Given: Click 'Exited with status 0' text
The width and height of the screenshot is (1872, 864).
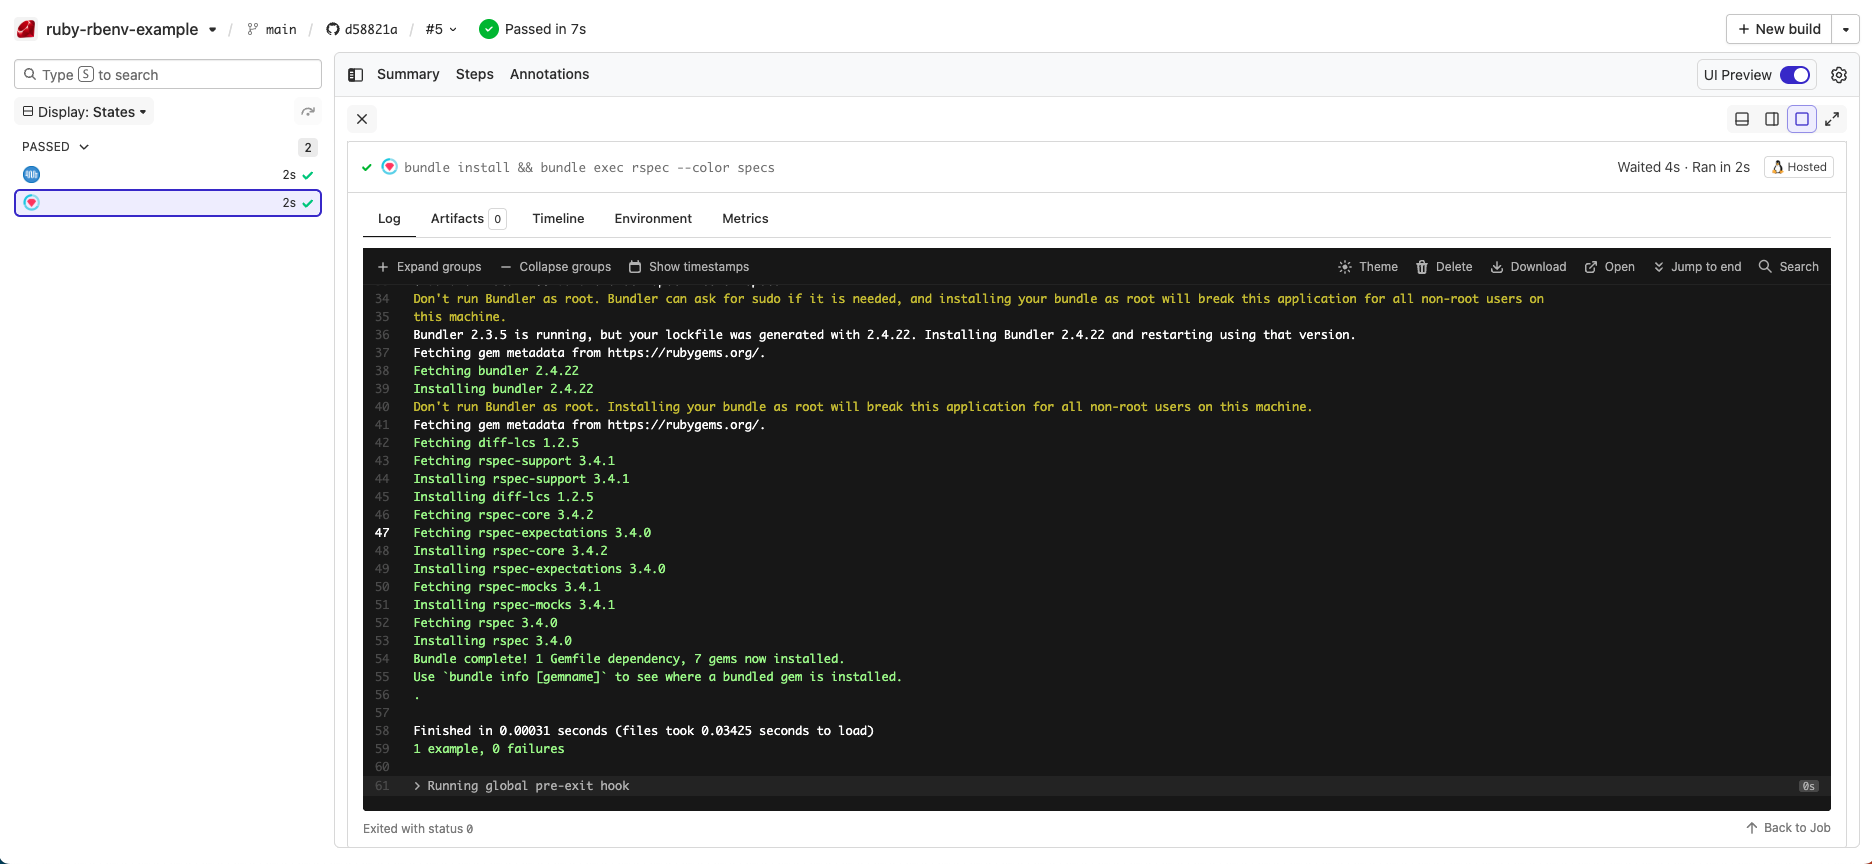Looking at the screenshot, I should [418, 829].
